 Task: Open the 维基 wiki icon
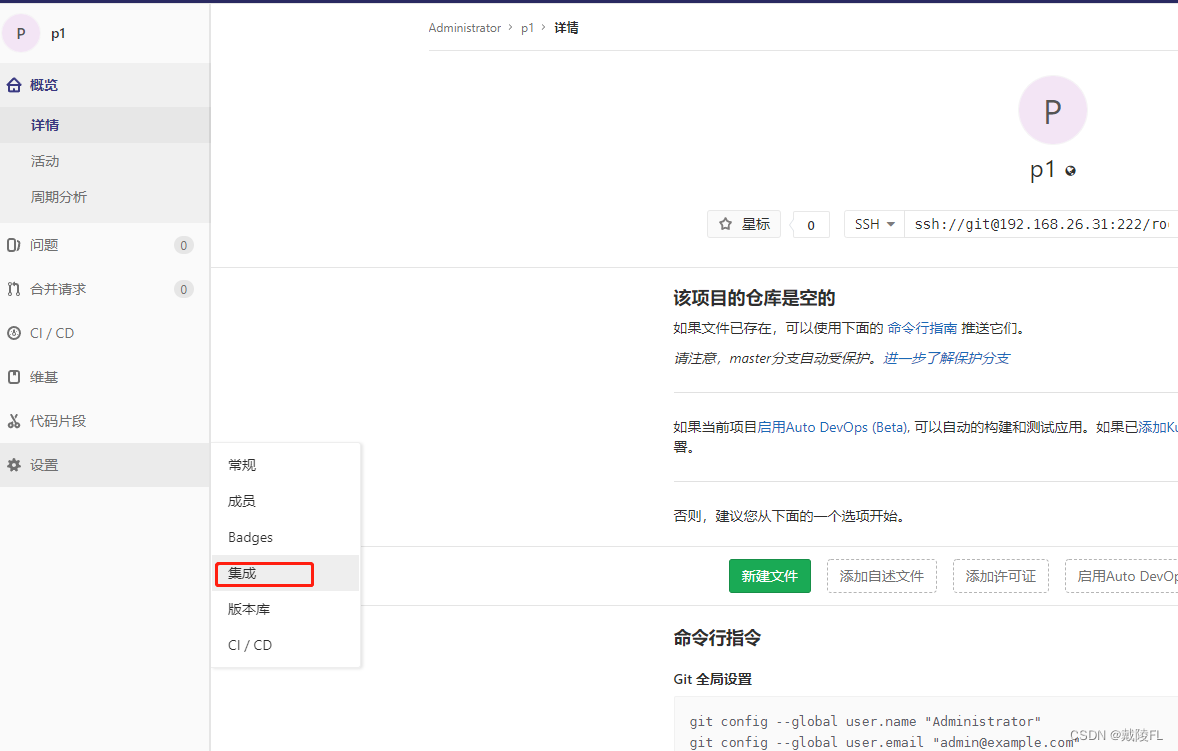click(x=12, y=376)
